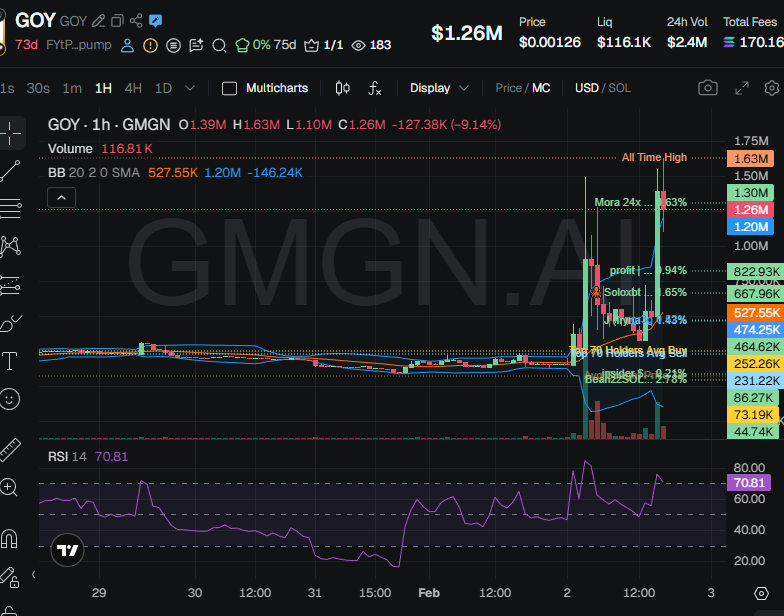Click the 1.63M All Time High price label
Image resolution: width=784 pixels, height=616 pixels.
750,159
